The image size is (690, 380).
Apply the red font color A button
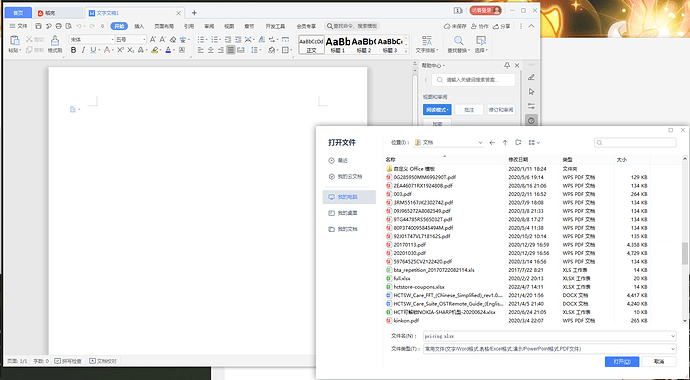coord(106,50)
